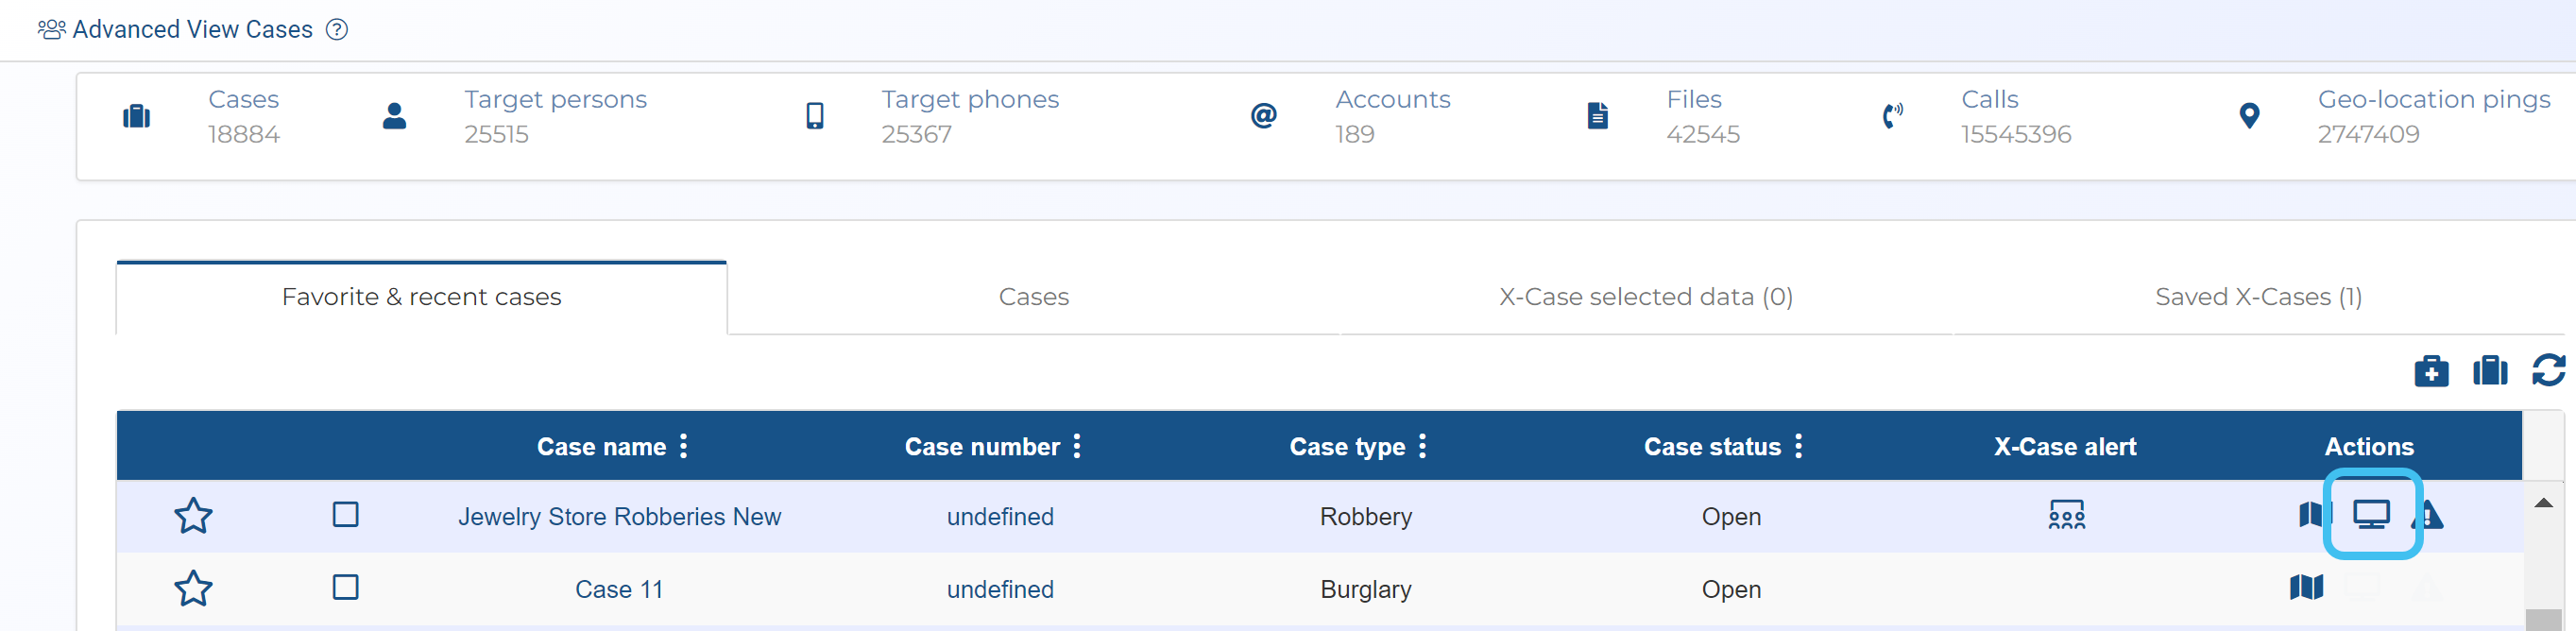Switch to the Cases tab
This screenshot has height=631, width=2576.
(x=1033, y=297)
